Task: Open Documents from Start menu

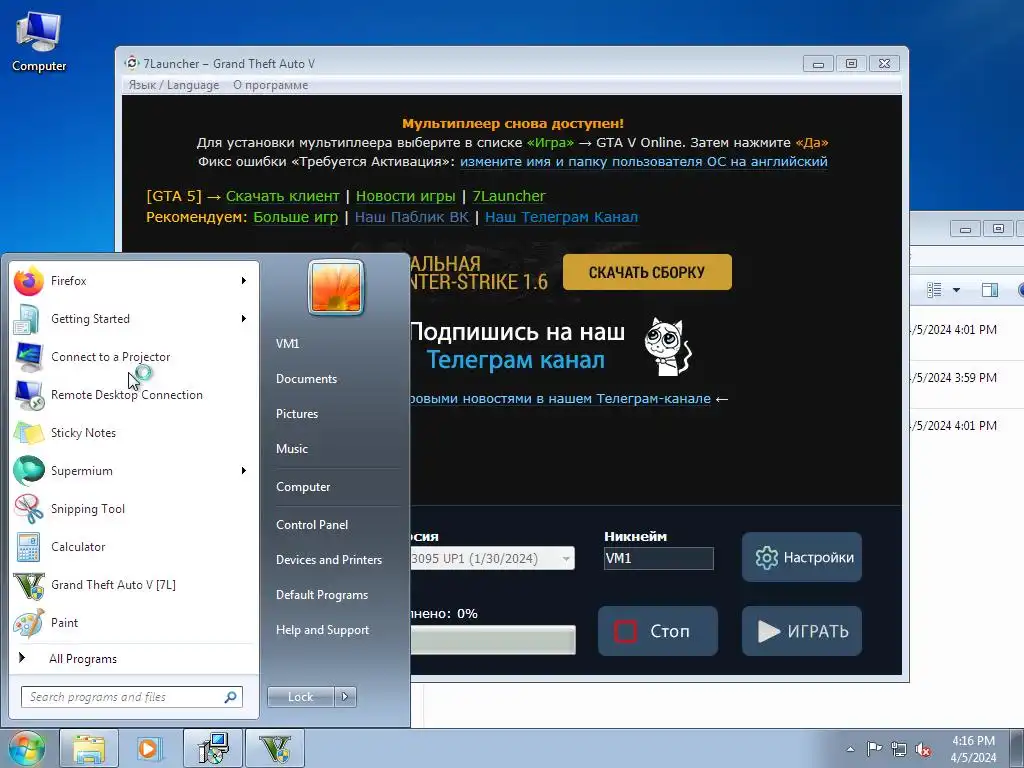Action: point(306,379)
